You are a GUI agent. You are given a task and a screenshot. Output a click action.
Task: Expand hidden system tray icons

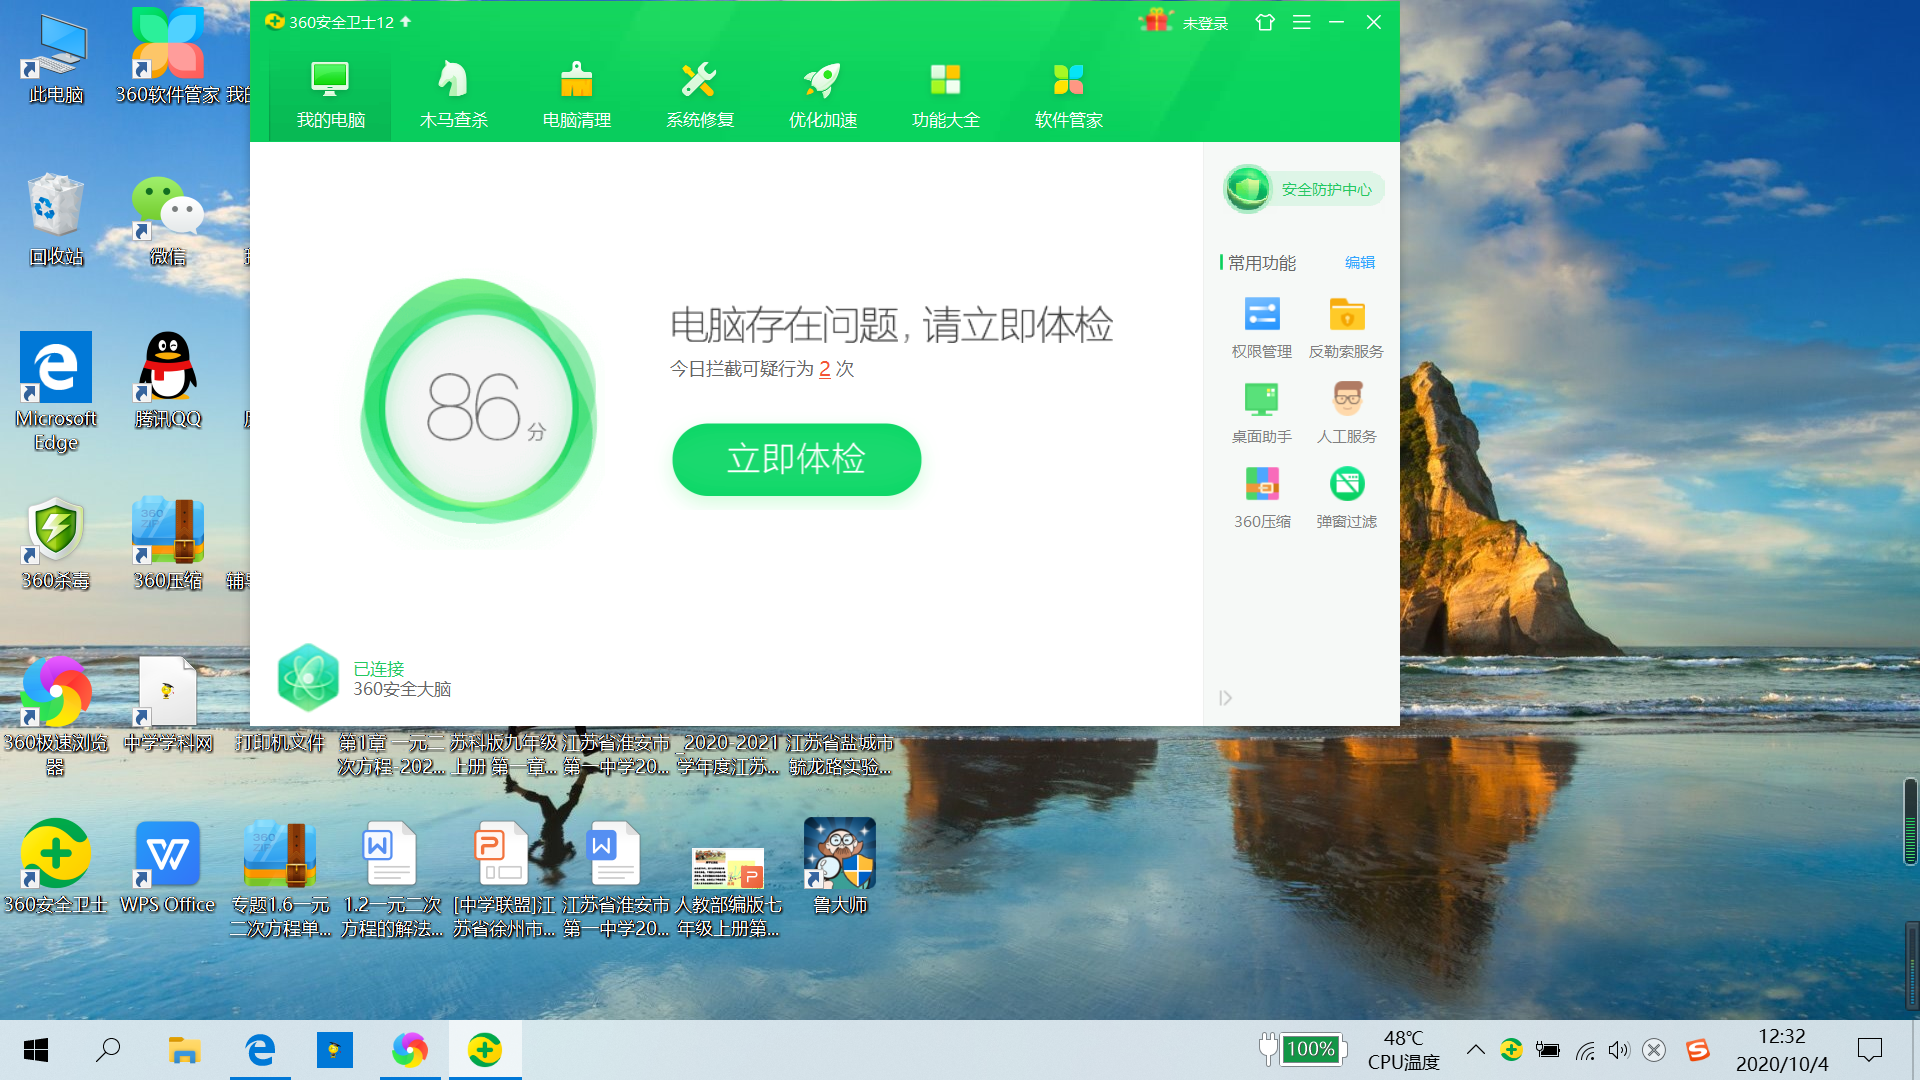(x=1475, y=1050)
